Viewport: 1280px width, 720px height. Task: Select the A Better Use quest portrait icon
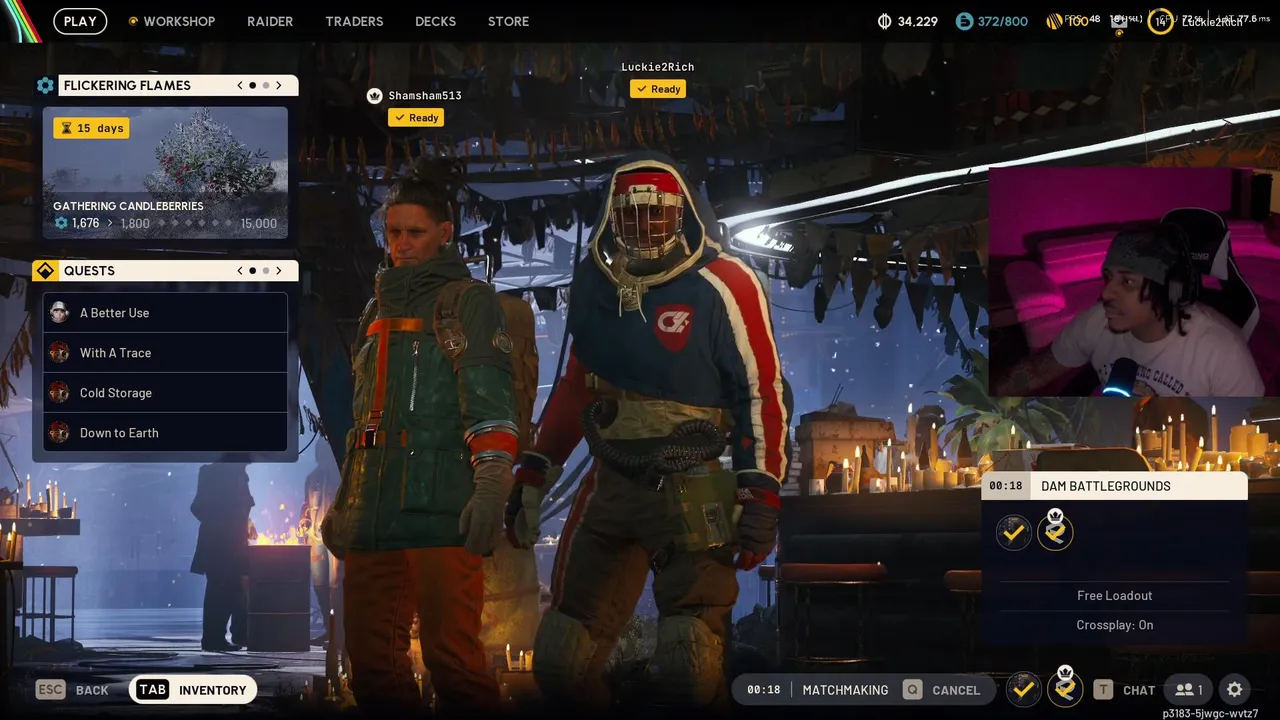(x=60, y=313)
